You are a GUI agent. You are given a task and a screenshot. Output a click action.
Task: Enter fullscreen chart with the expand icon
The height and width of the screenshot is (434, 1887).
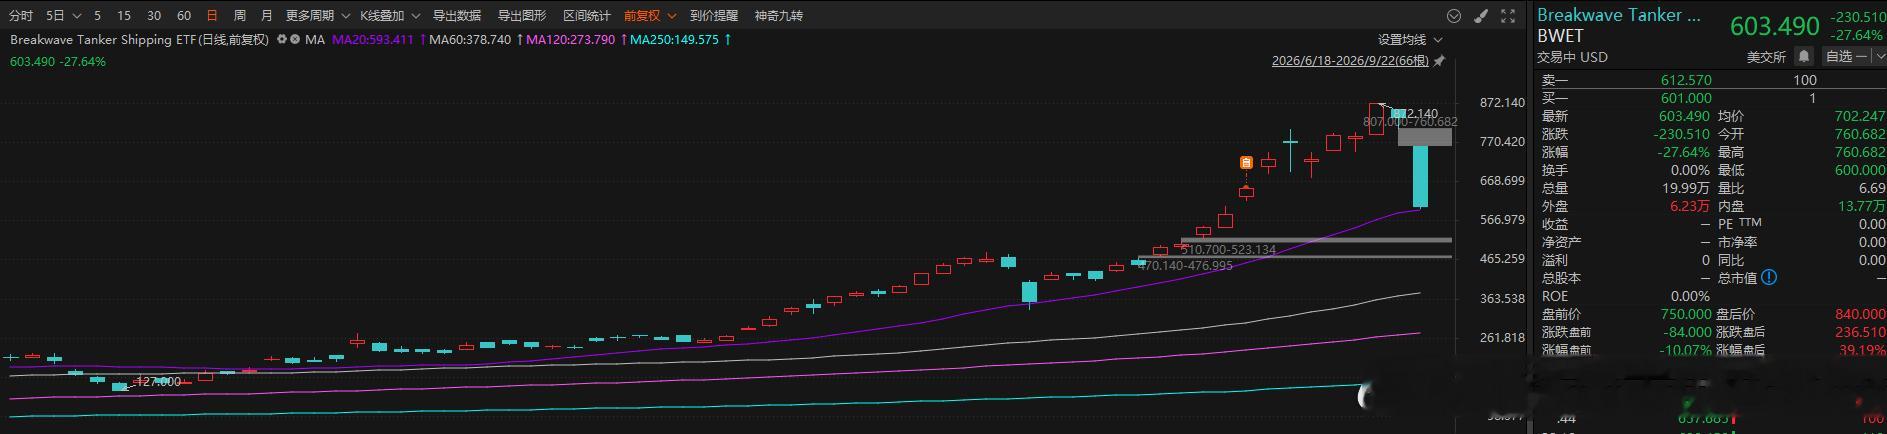[1508, 15]
